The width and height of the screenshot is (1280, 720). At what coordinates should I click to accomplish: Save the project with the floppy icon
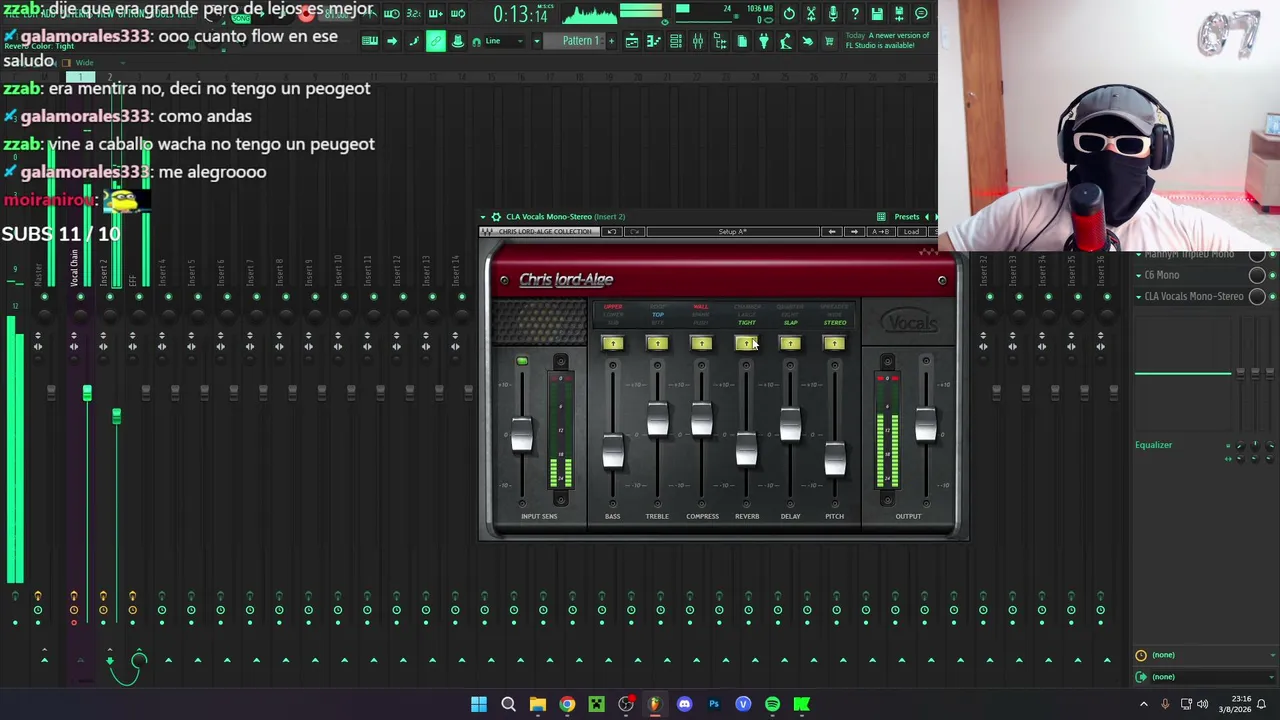click(877, 14)
